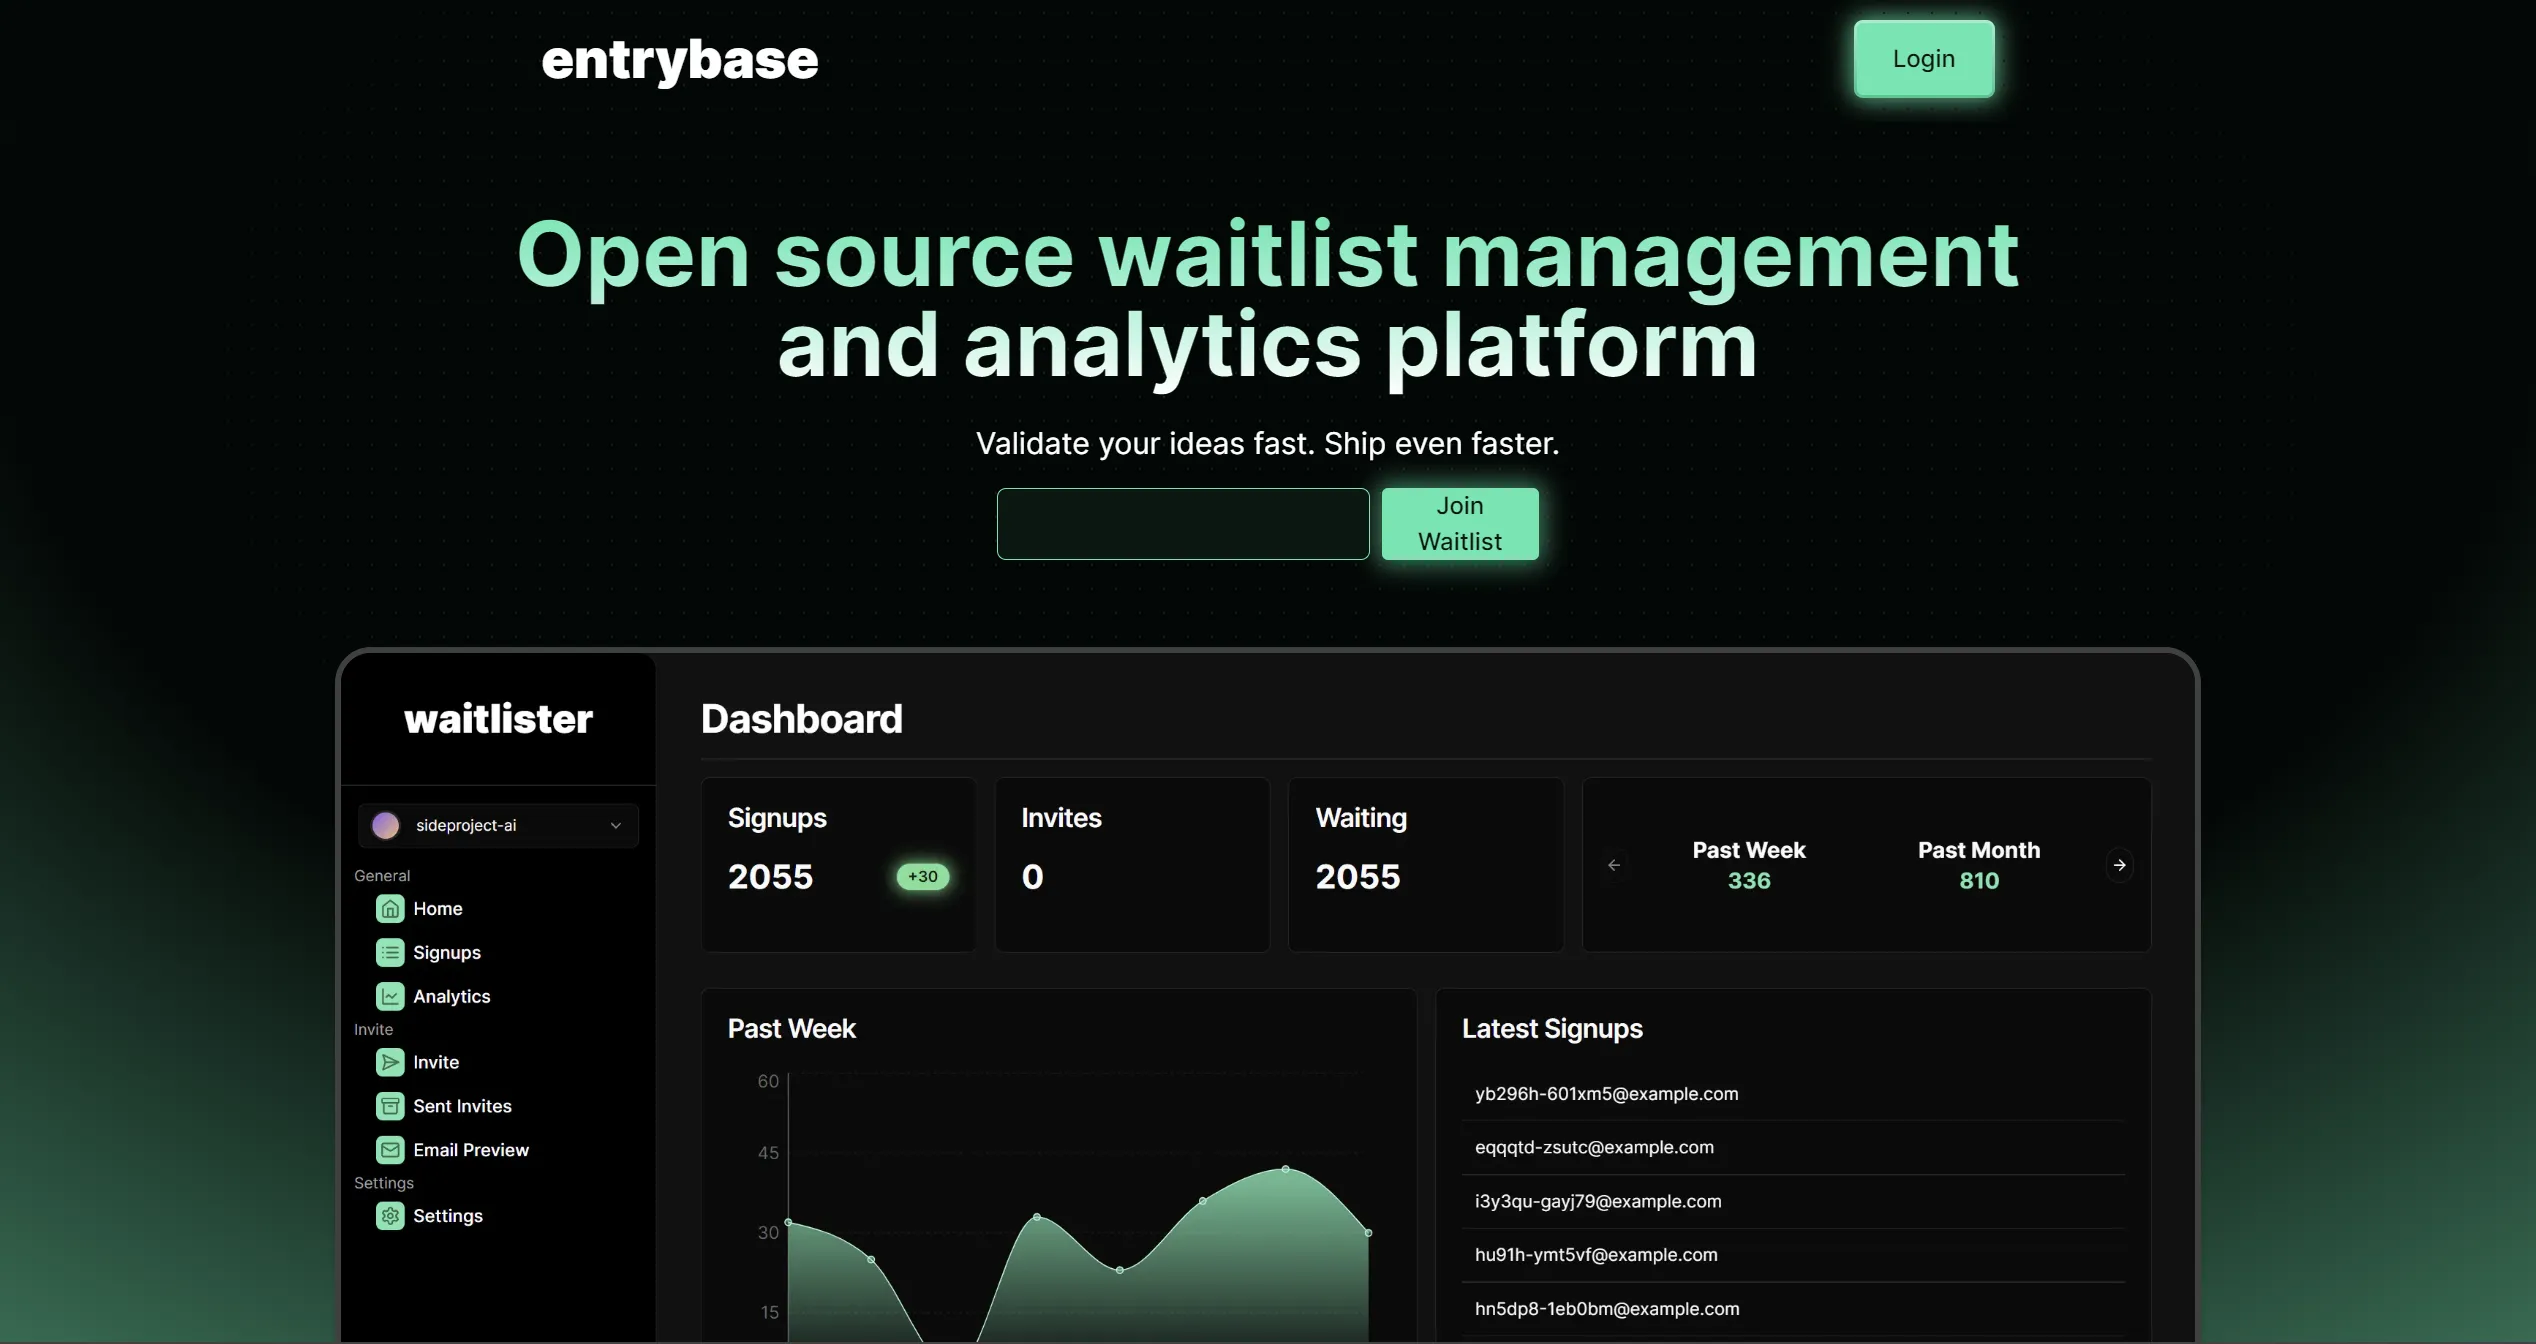The image size is (2536, 1344).
Task: Click the Sent Invites archive icon
Action: click(x=390, y=1107)
